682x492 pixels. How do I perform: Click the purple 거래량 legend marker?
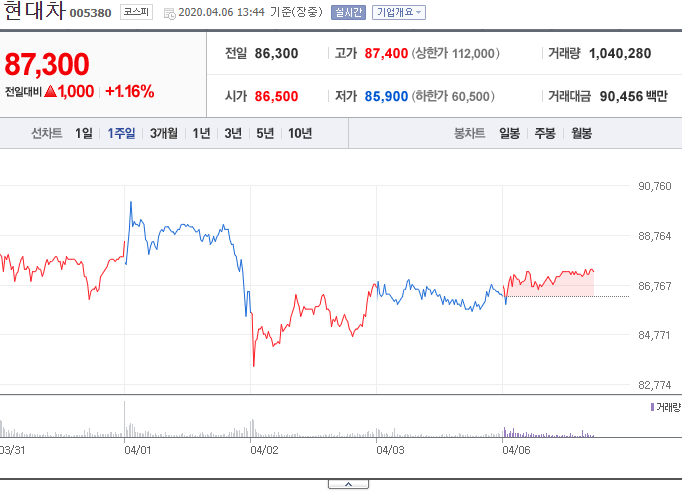(652, 407)
